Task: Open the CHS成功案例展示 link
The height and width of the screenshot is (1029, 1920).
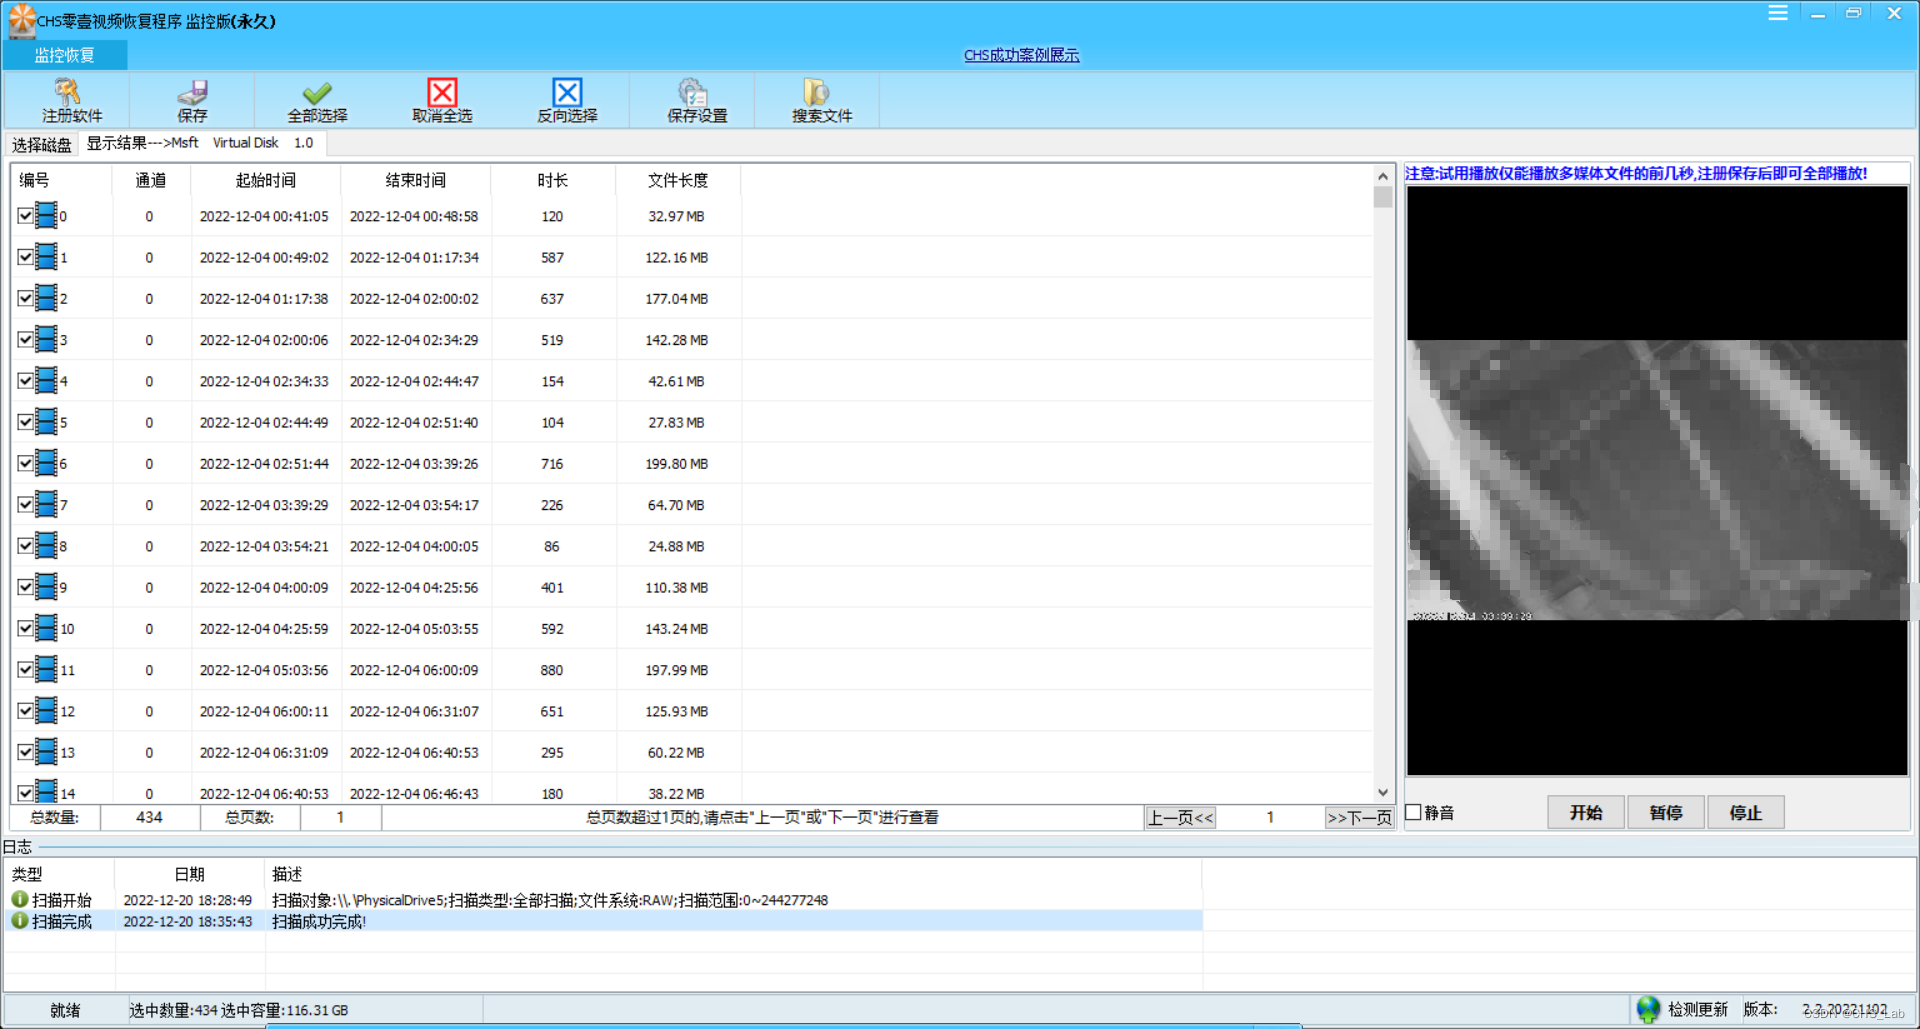Action: [1021, 55]
